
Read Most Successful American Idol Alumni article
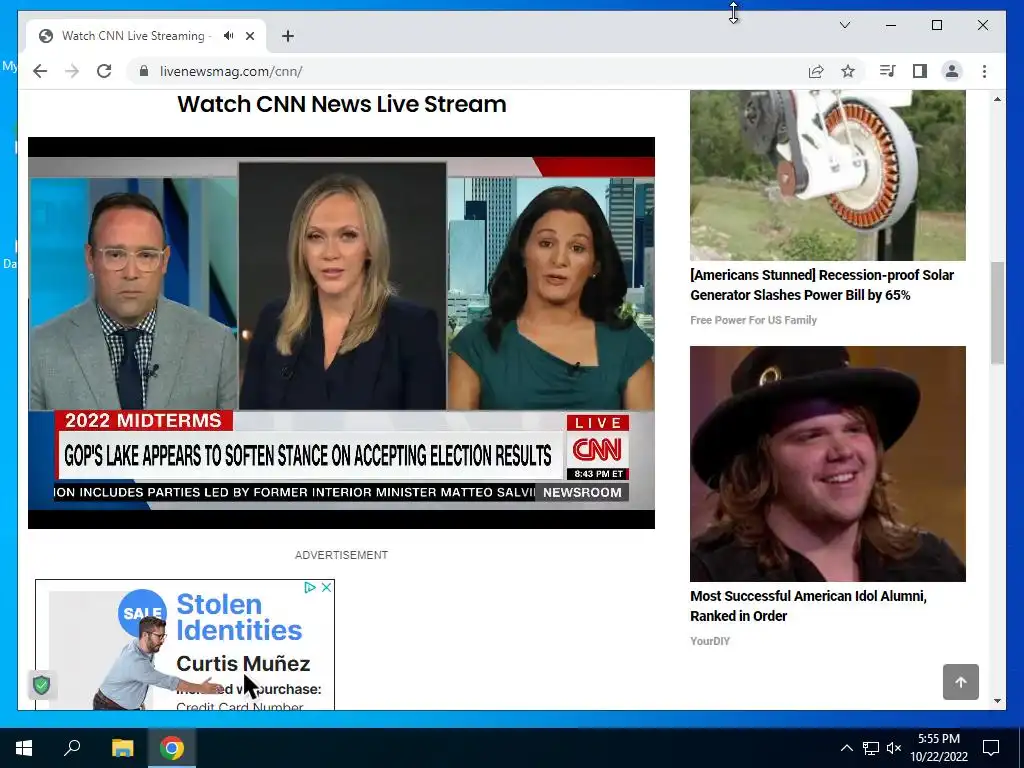pyautogui.click(x=808, y=606)
